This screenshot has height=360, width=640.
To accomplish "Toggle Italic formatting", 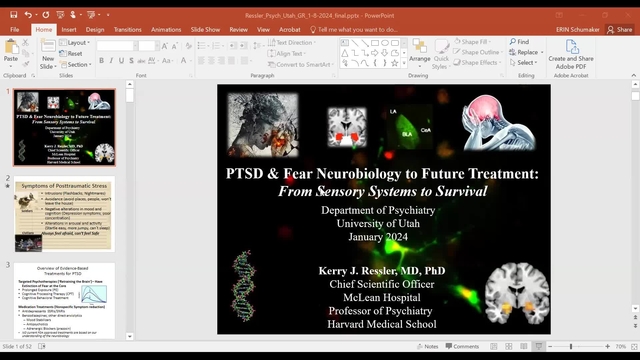I will [x=111, y=61].
